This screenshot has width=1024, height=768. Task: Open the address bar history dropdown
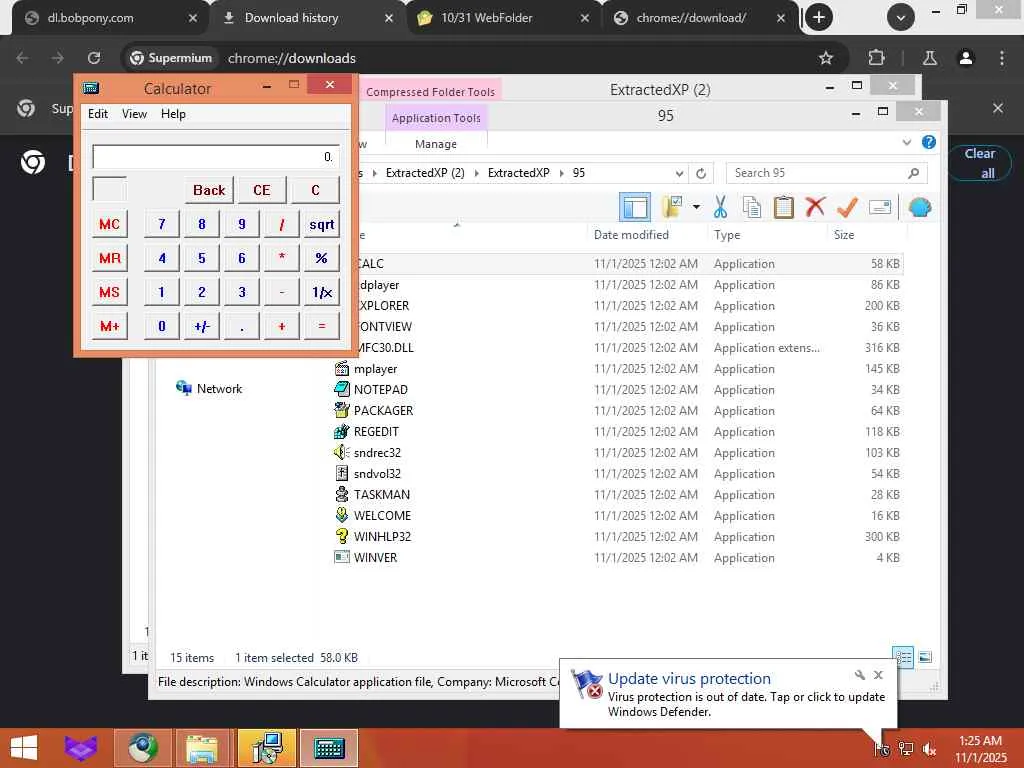point(679,173)
